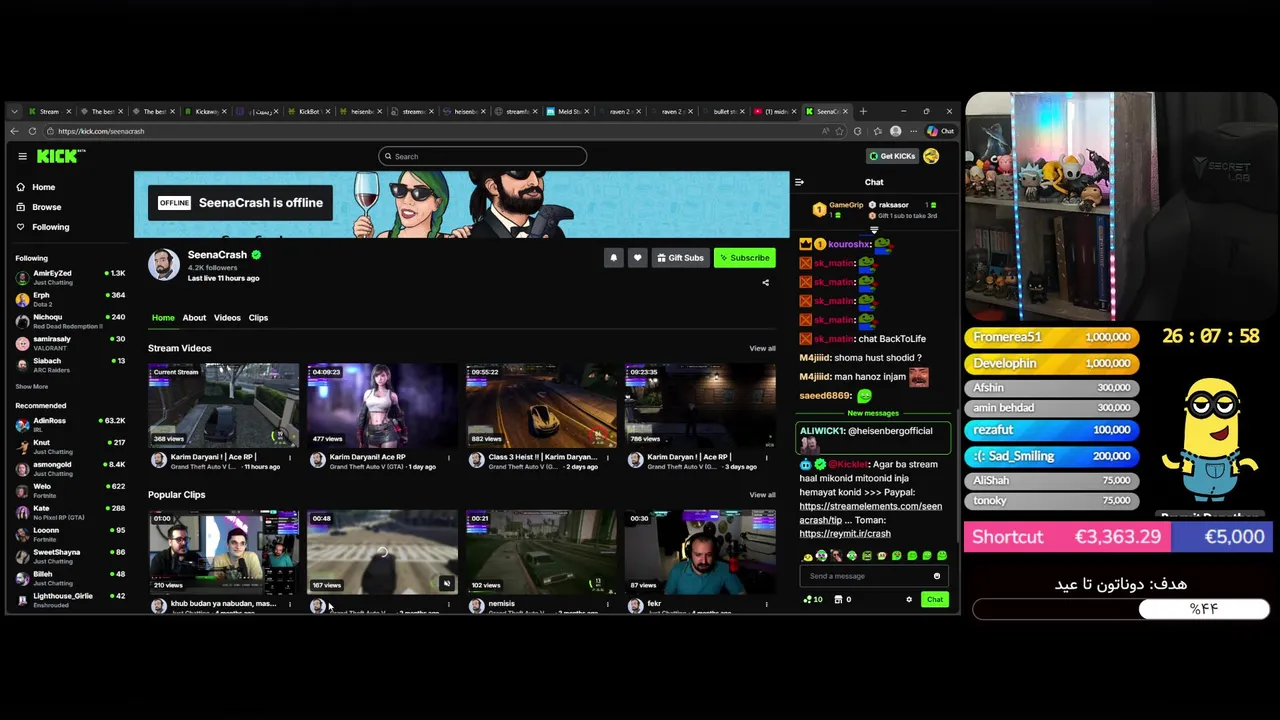Open AmirEyZed channel in Following list

(70, 277)
